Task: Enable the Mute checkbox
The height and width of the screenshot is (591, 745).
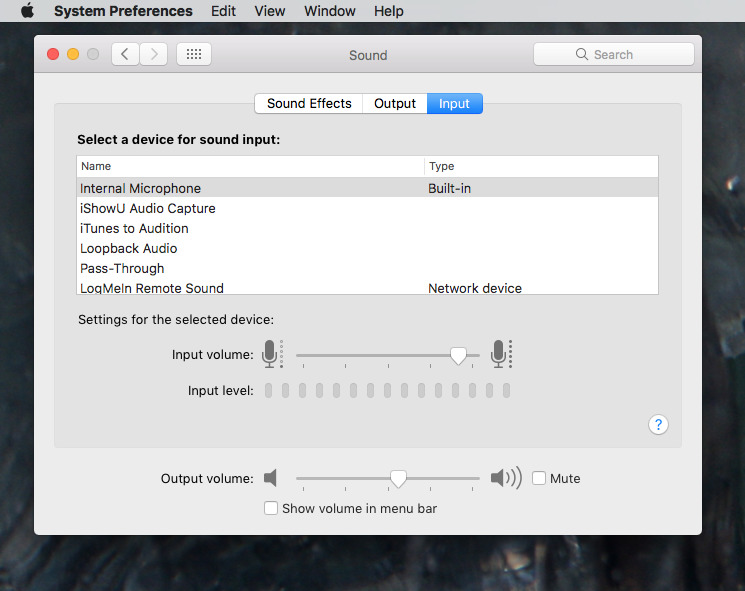Action: click(539, 478)
